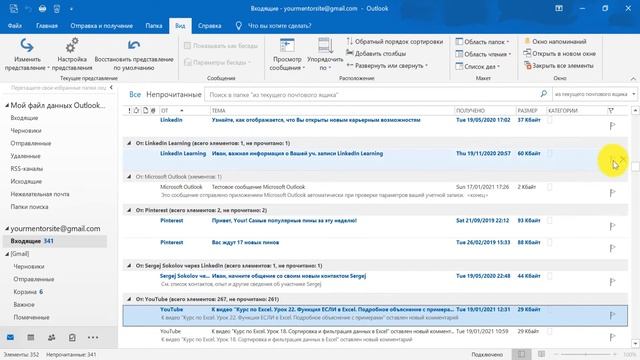Click the Undo icon in title bar
The width and height of the screenshot is (640, 360).
(28, 9)
